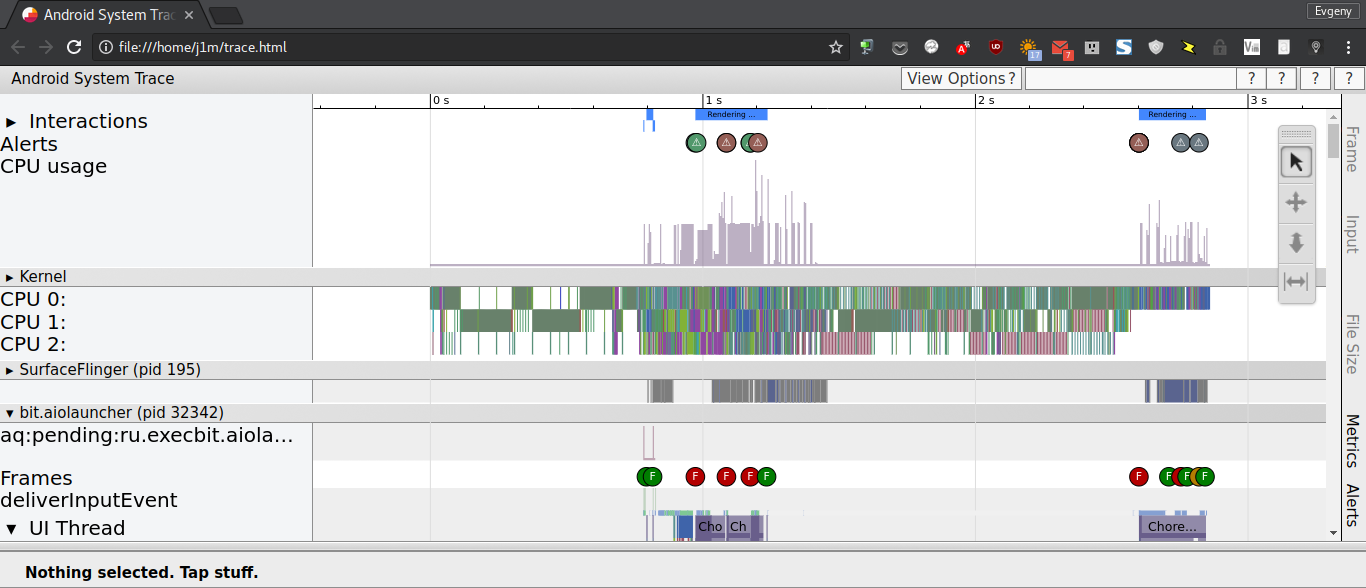Select the last grey alert marker
The image size is (1366, 588).
[1199, 143]
